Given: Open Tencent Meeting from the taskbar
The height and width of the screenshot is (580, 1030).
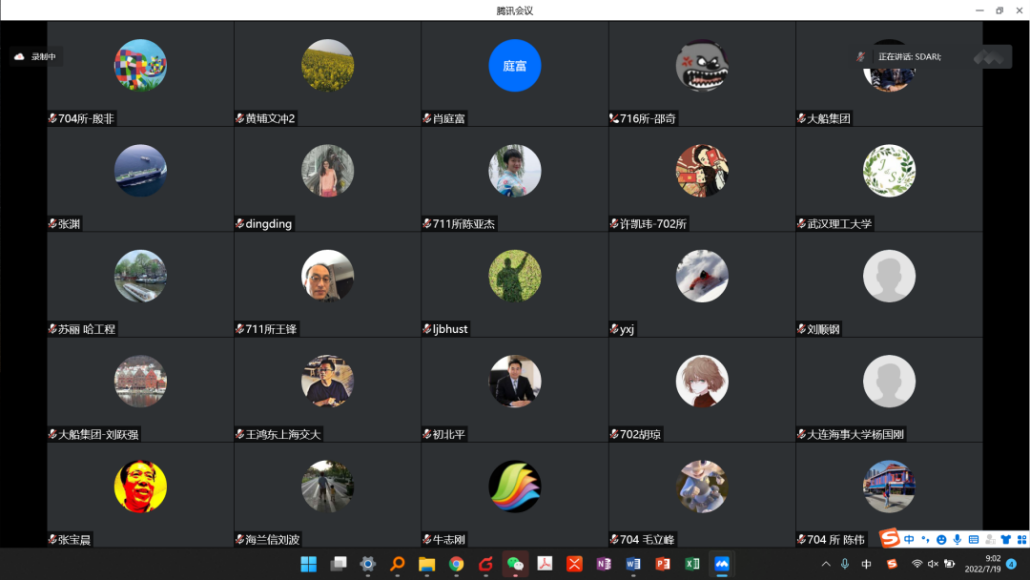Looking at the screenshot, I should (x=720, y=564).
